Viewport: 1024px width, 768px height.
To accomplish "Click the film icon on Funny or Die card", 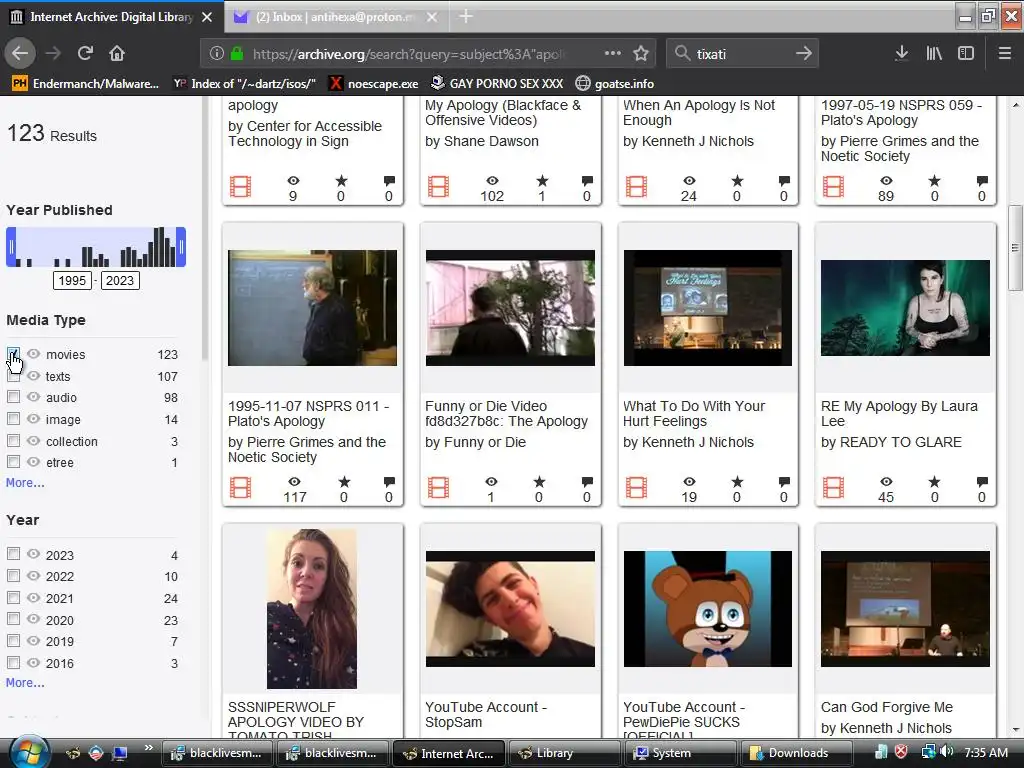I will click(x=438, y=488).
